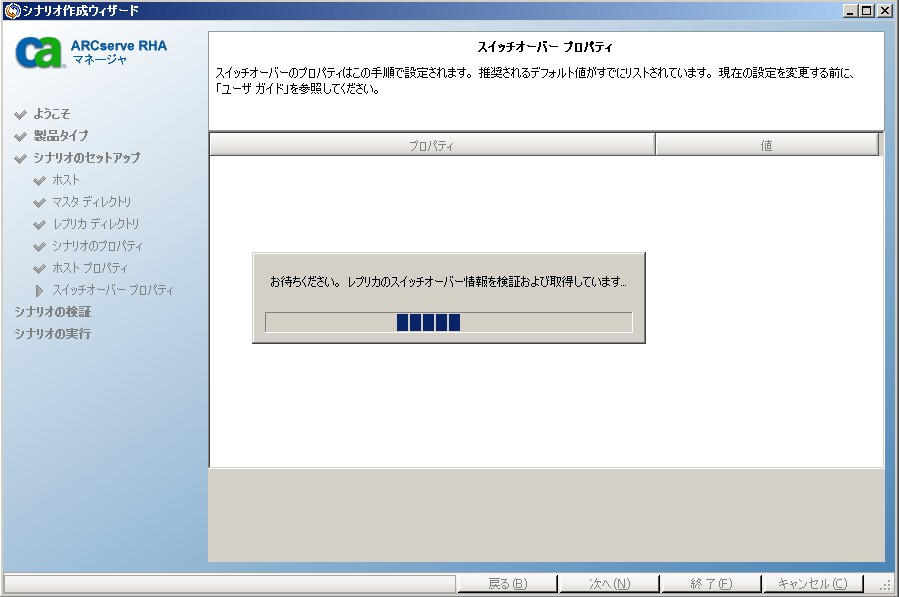Click the スイッチオーバー プロパティ page heading
Image resolution: width=899 pixels, height=597 pixels.
(x=545, y=47)
